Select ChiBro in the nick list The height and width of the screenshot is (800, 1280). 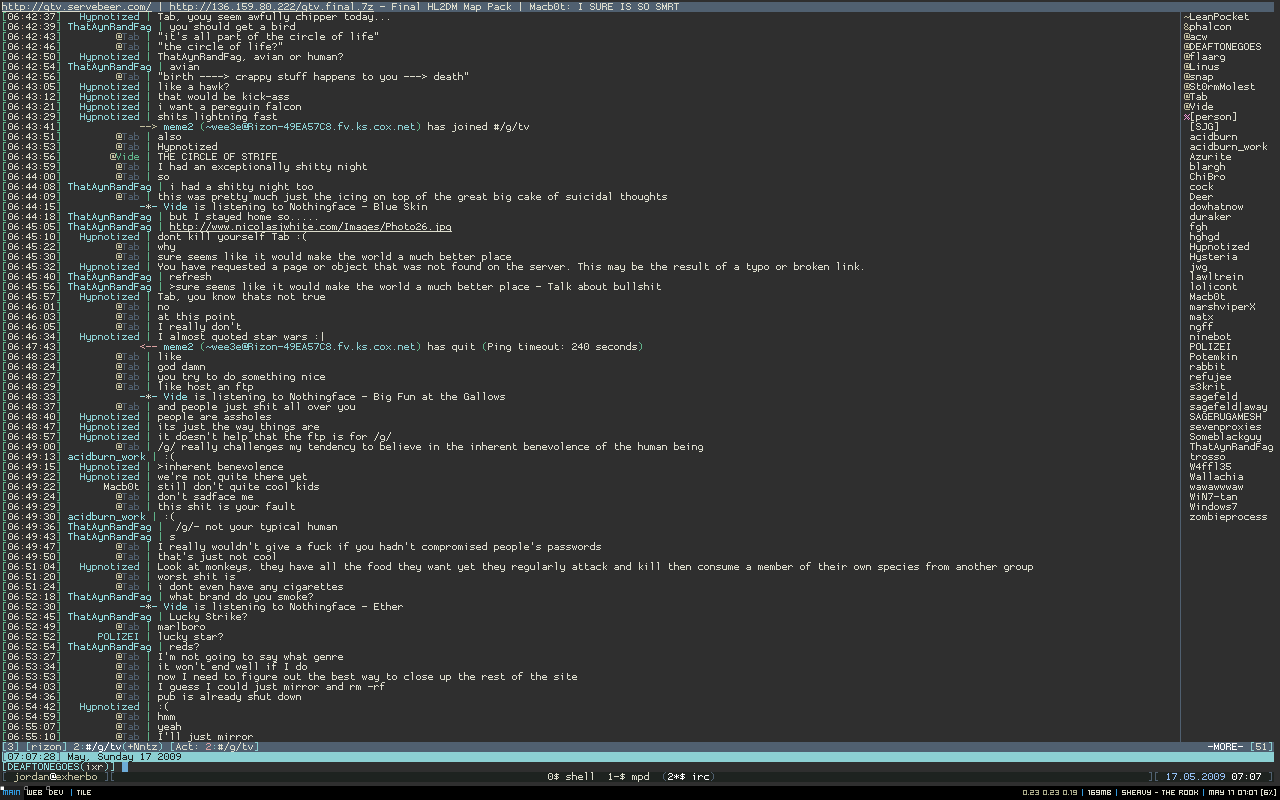(x=1207, y=177)
